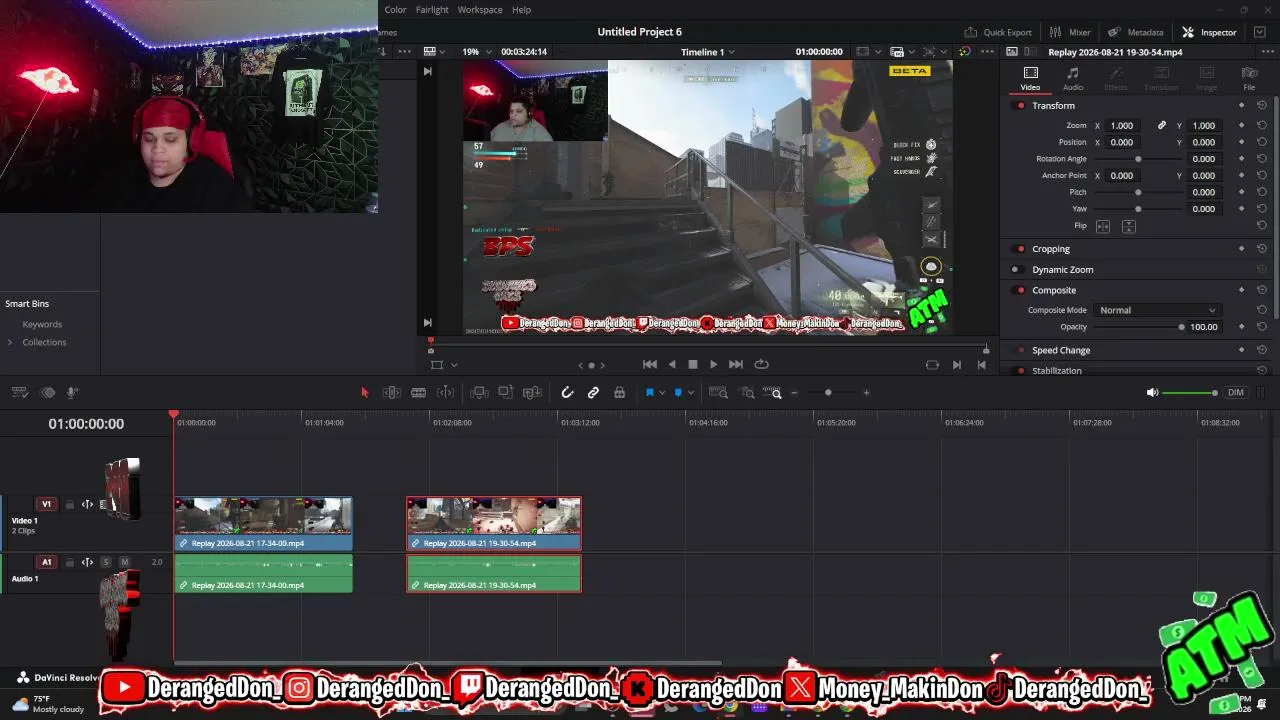Play the timeline viewer
The width and height of the screenshot is (1280, 720).
[713, 365]
